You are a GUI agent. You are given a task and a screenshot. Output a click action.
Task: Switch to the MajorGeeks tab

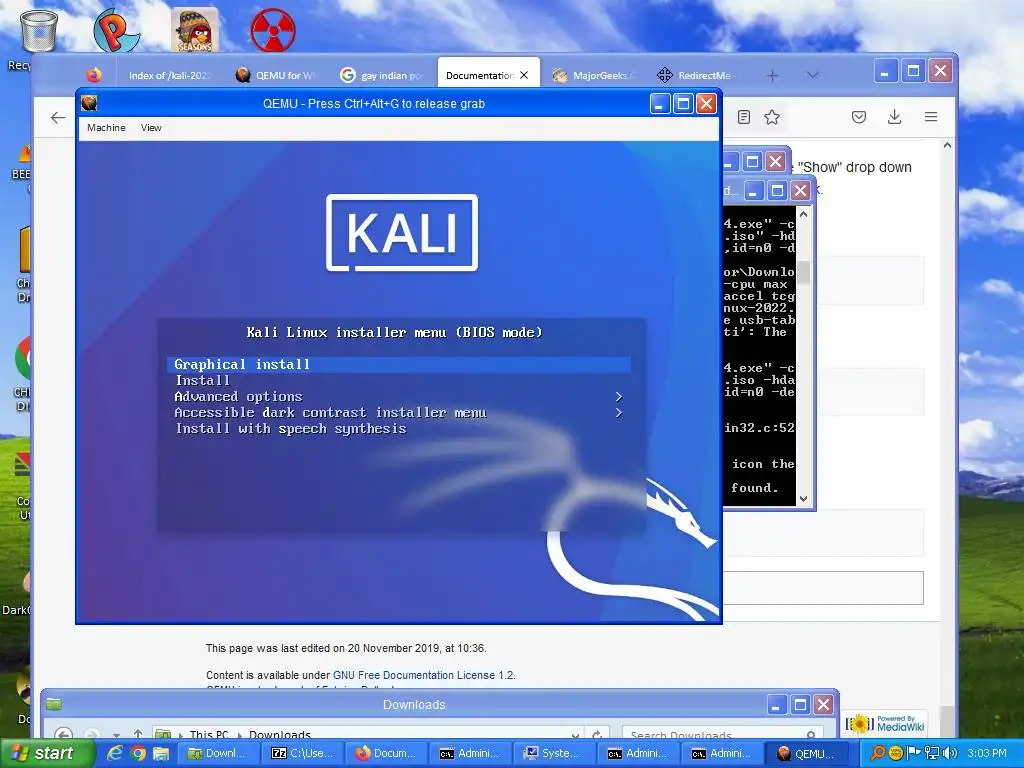(595, 76)
